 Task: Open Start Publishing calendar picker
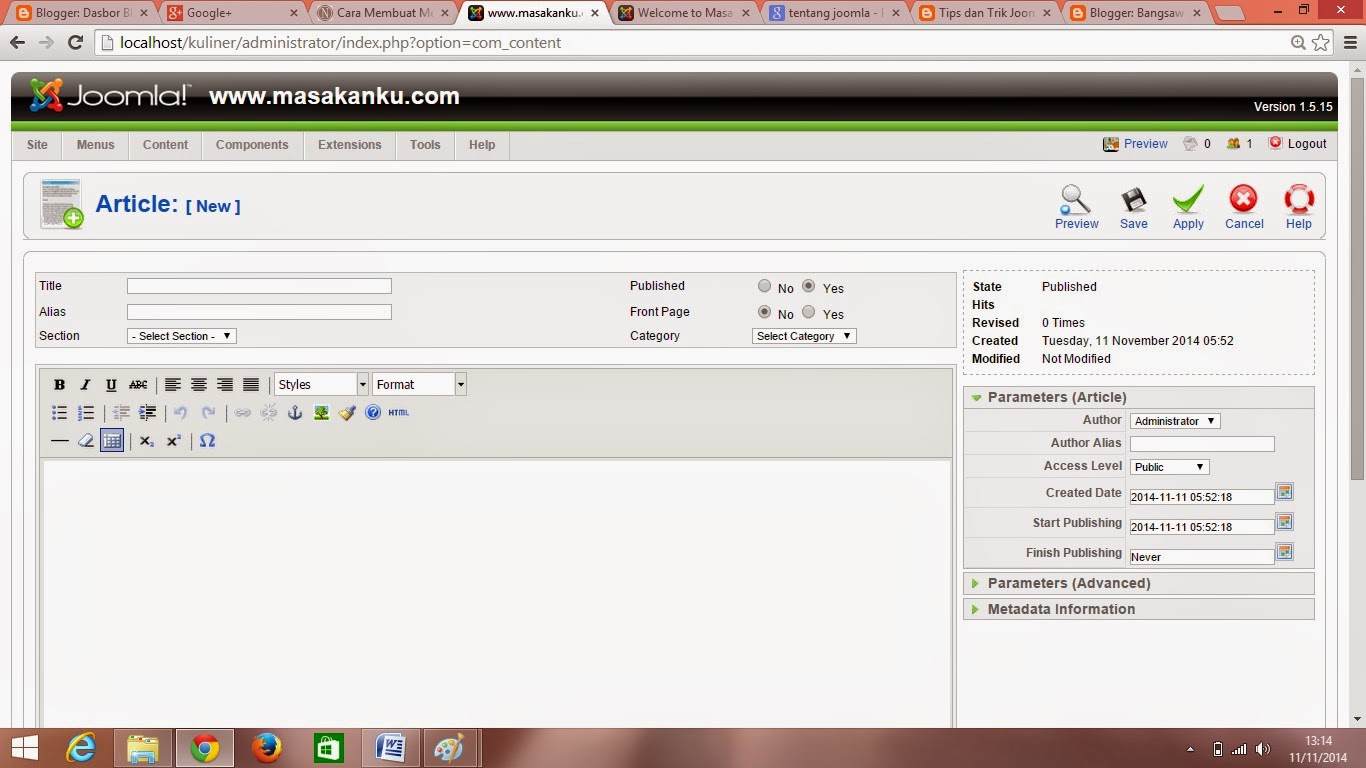pos(1285,522)
